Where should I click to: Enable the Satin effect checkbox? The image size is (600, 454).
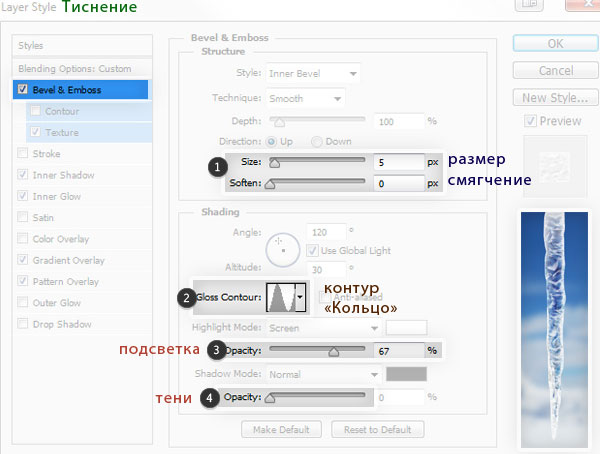tap(23, 217)
